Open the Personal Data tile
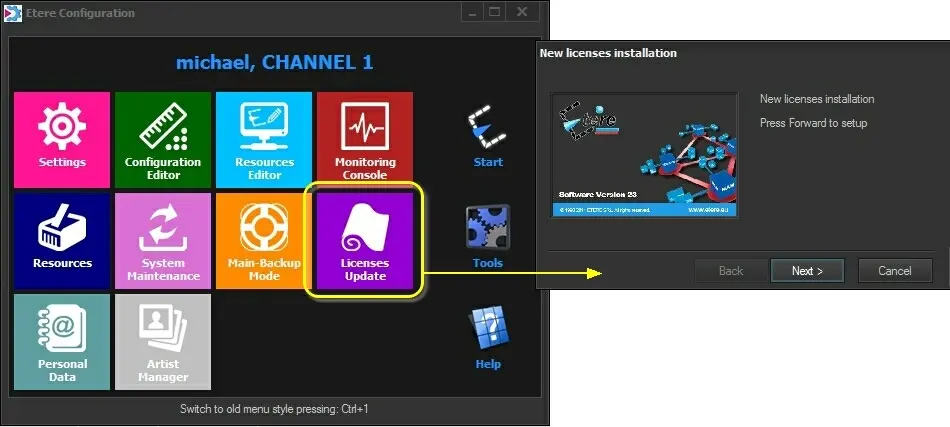 [x=62, y=341]
